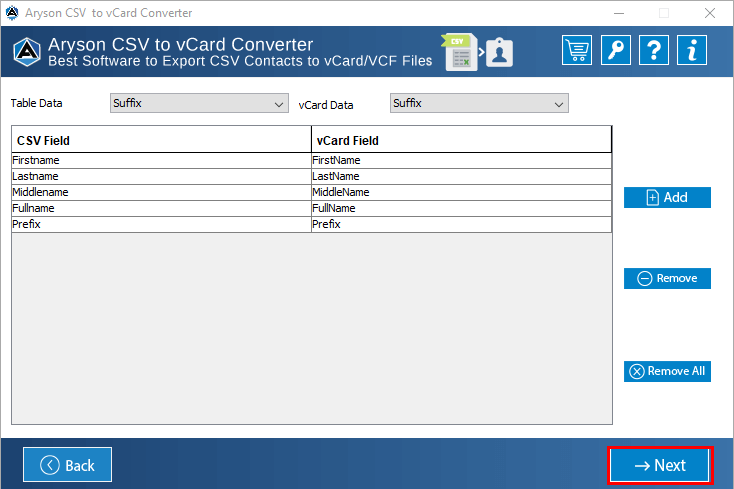Select the Middlename CSV field cell
The image size is (734, 489).
coord(161,192)
